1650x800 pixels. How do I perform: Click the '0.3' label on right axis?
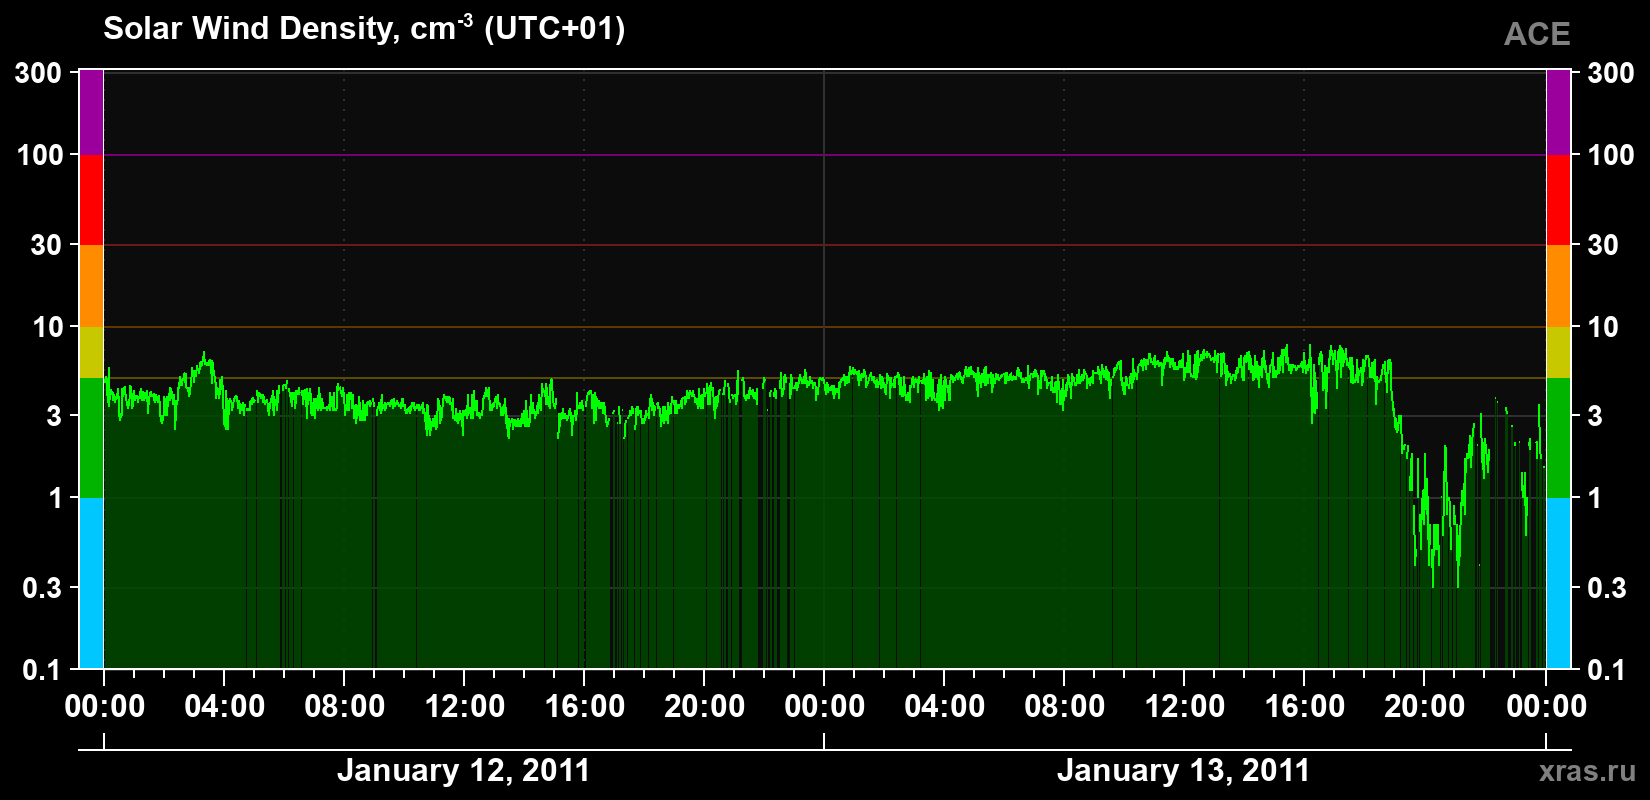(x=1607, y=588)
